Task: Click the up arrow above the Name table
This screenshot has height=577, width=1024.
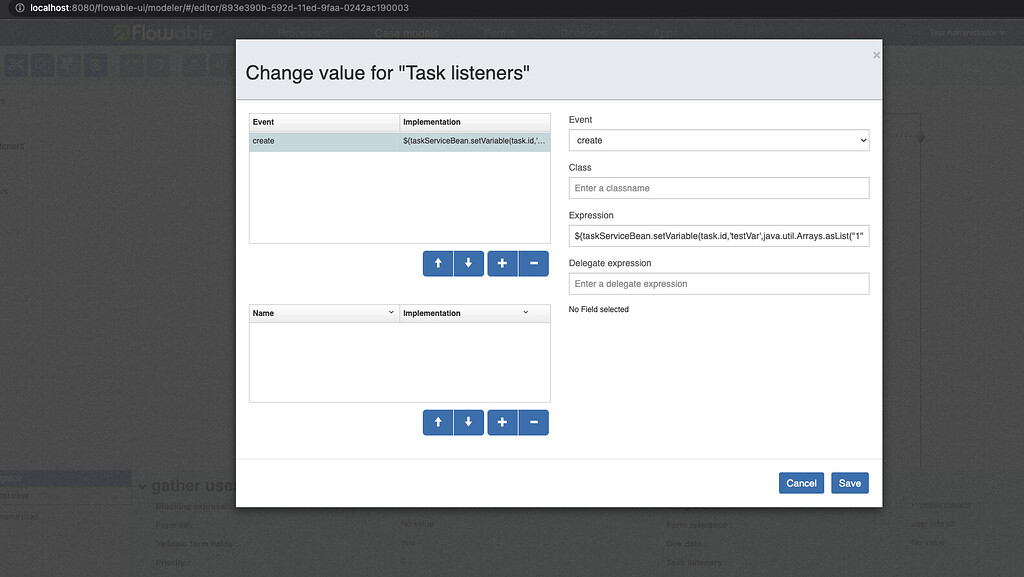Action: (438, 422)
